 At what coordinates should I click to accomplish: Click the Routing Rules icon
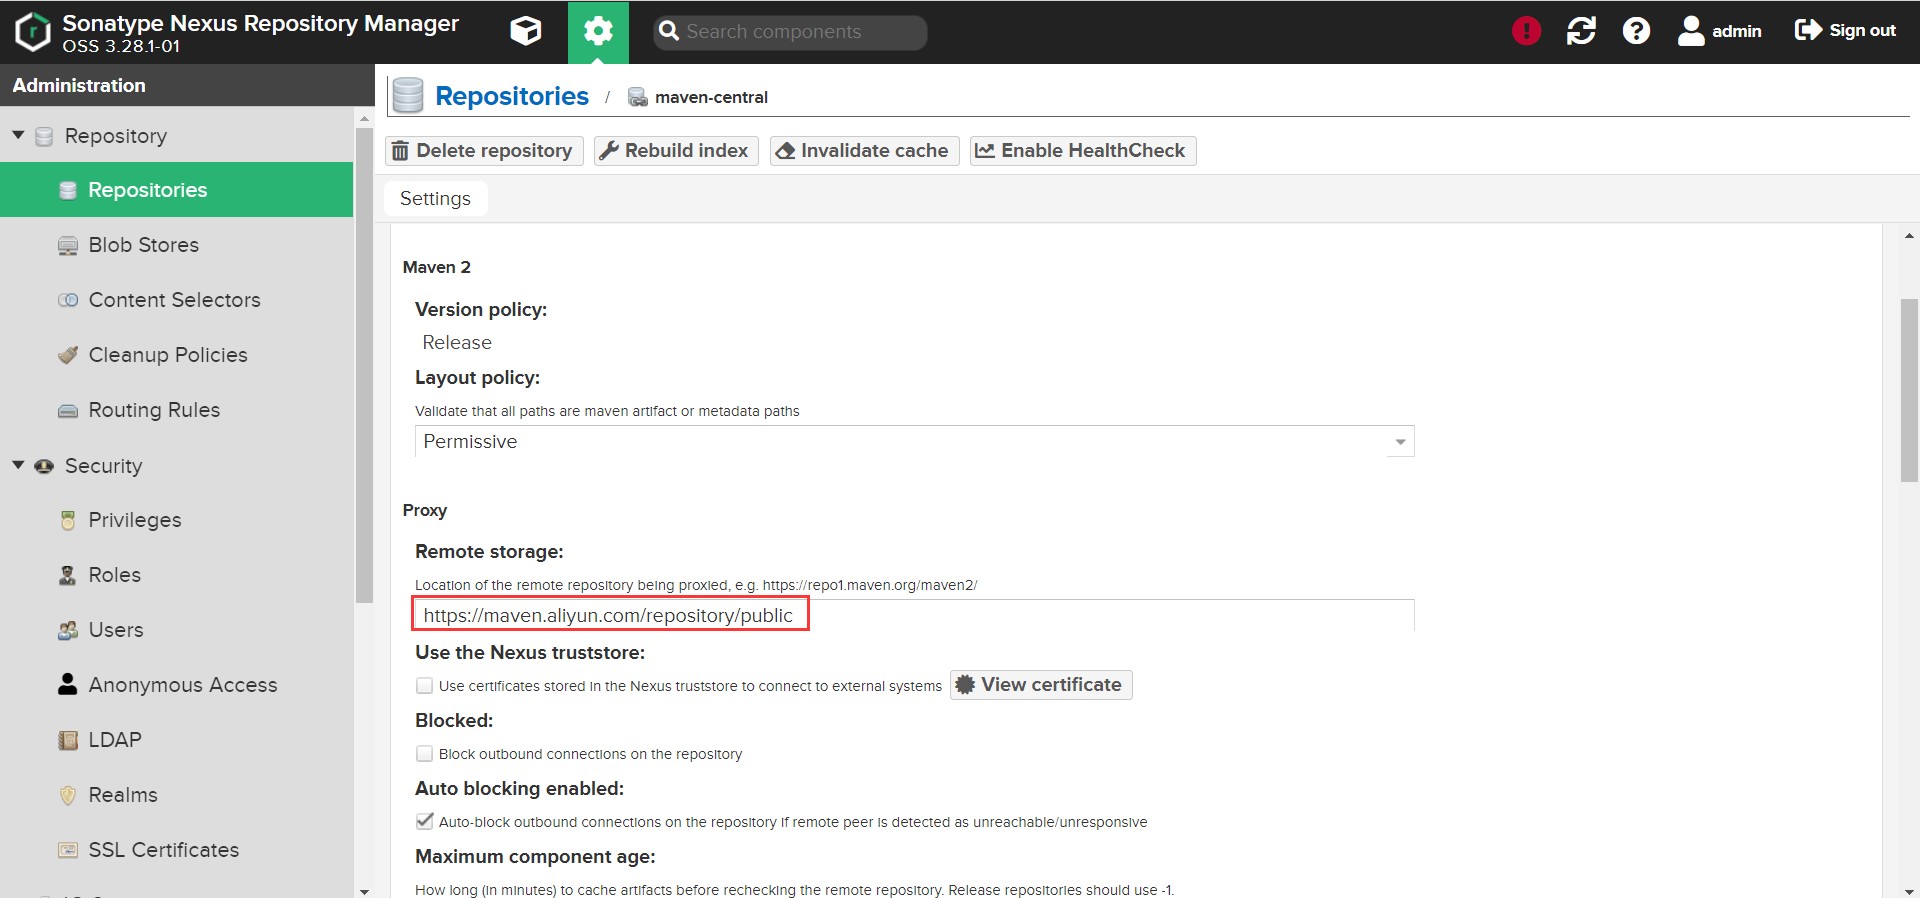coord(68,411)
